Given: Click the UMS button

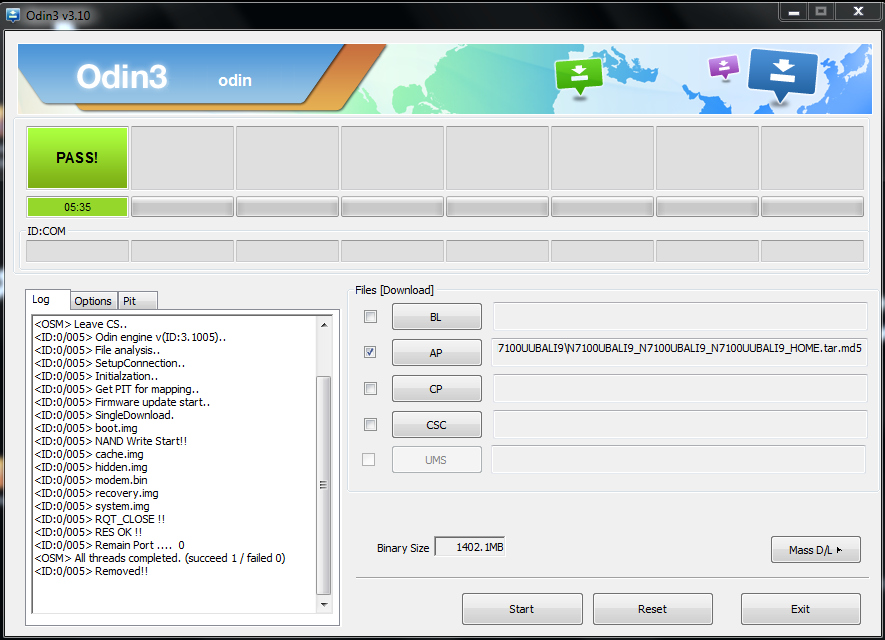Looking at the screenshot, I should coord(436,460).
